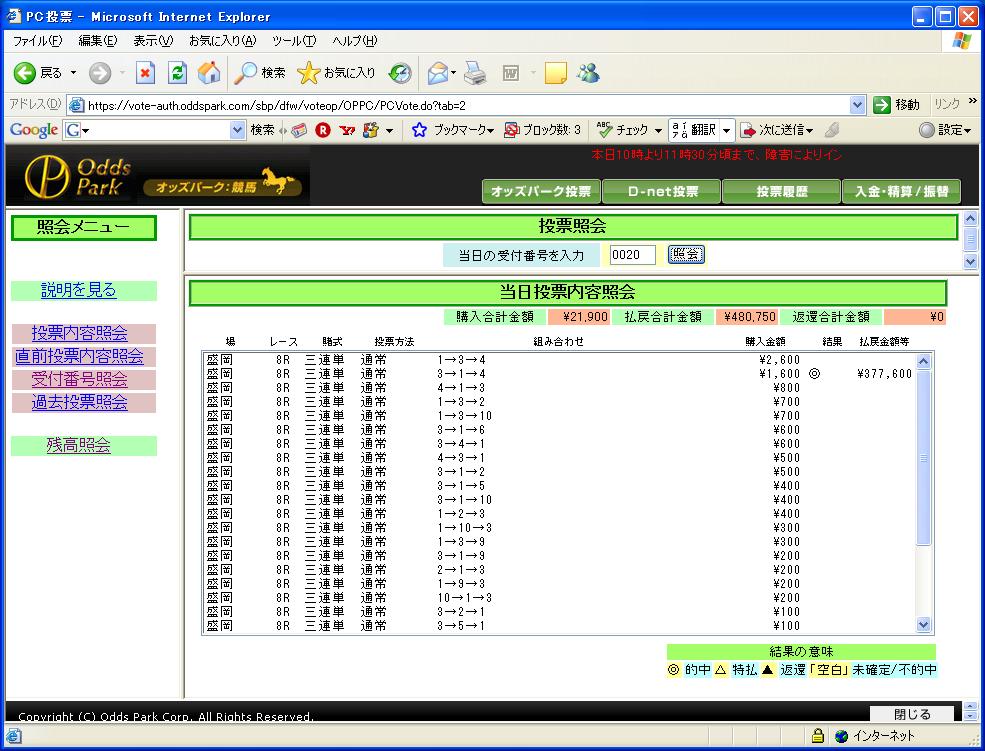The width and height of the screenshot is (985, 751).
Task: Switch to the 入金・精算/振替 tab
Action: click(x=901, y=192)
